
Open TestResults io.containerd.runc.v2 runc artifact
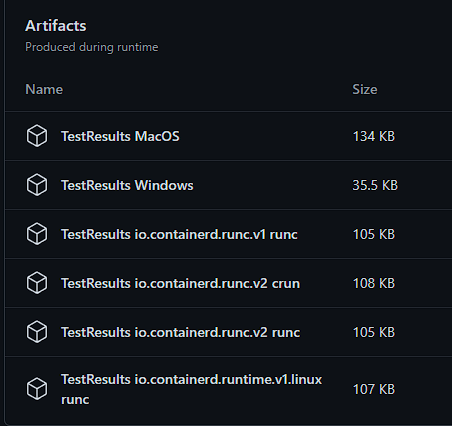coord(180,332)
